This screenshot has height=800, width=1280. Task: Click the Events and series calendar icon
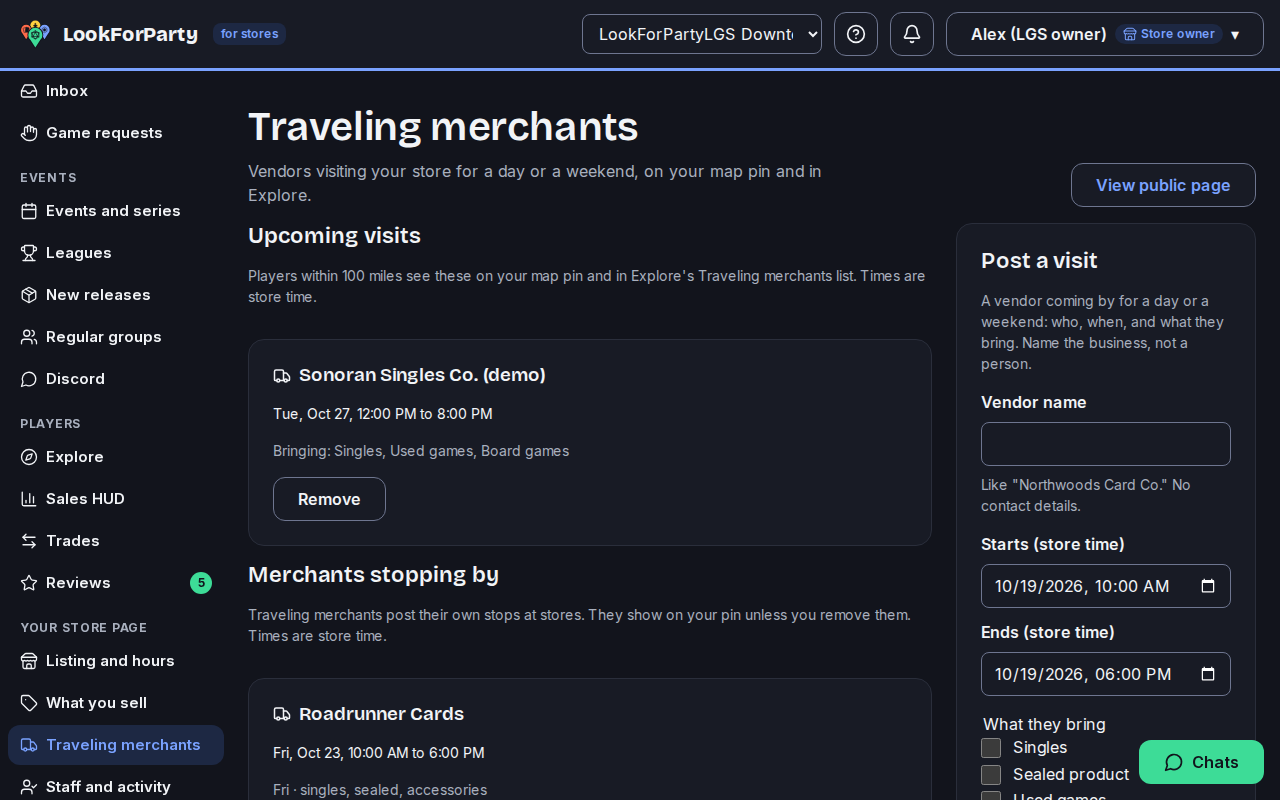[x=29, y=211]
